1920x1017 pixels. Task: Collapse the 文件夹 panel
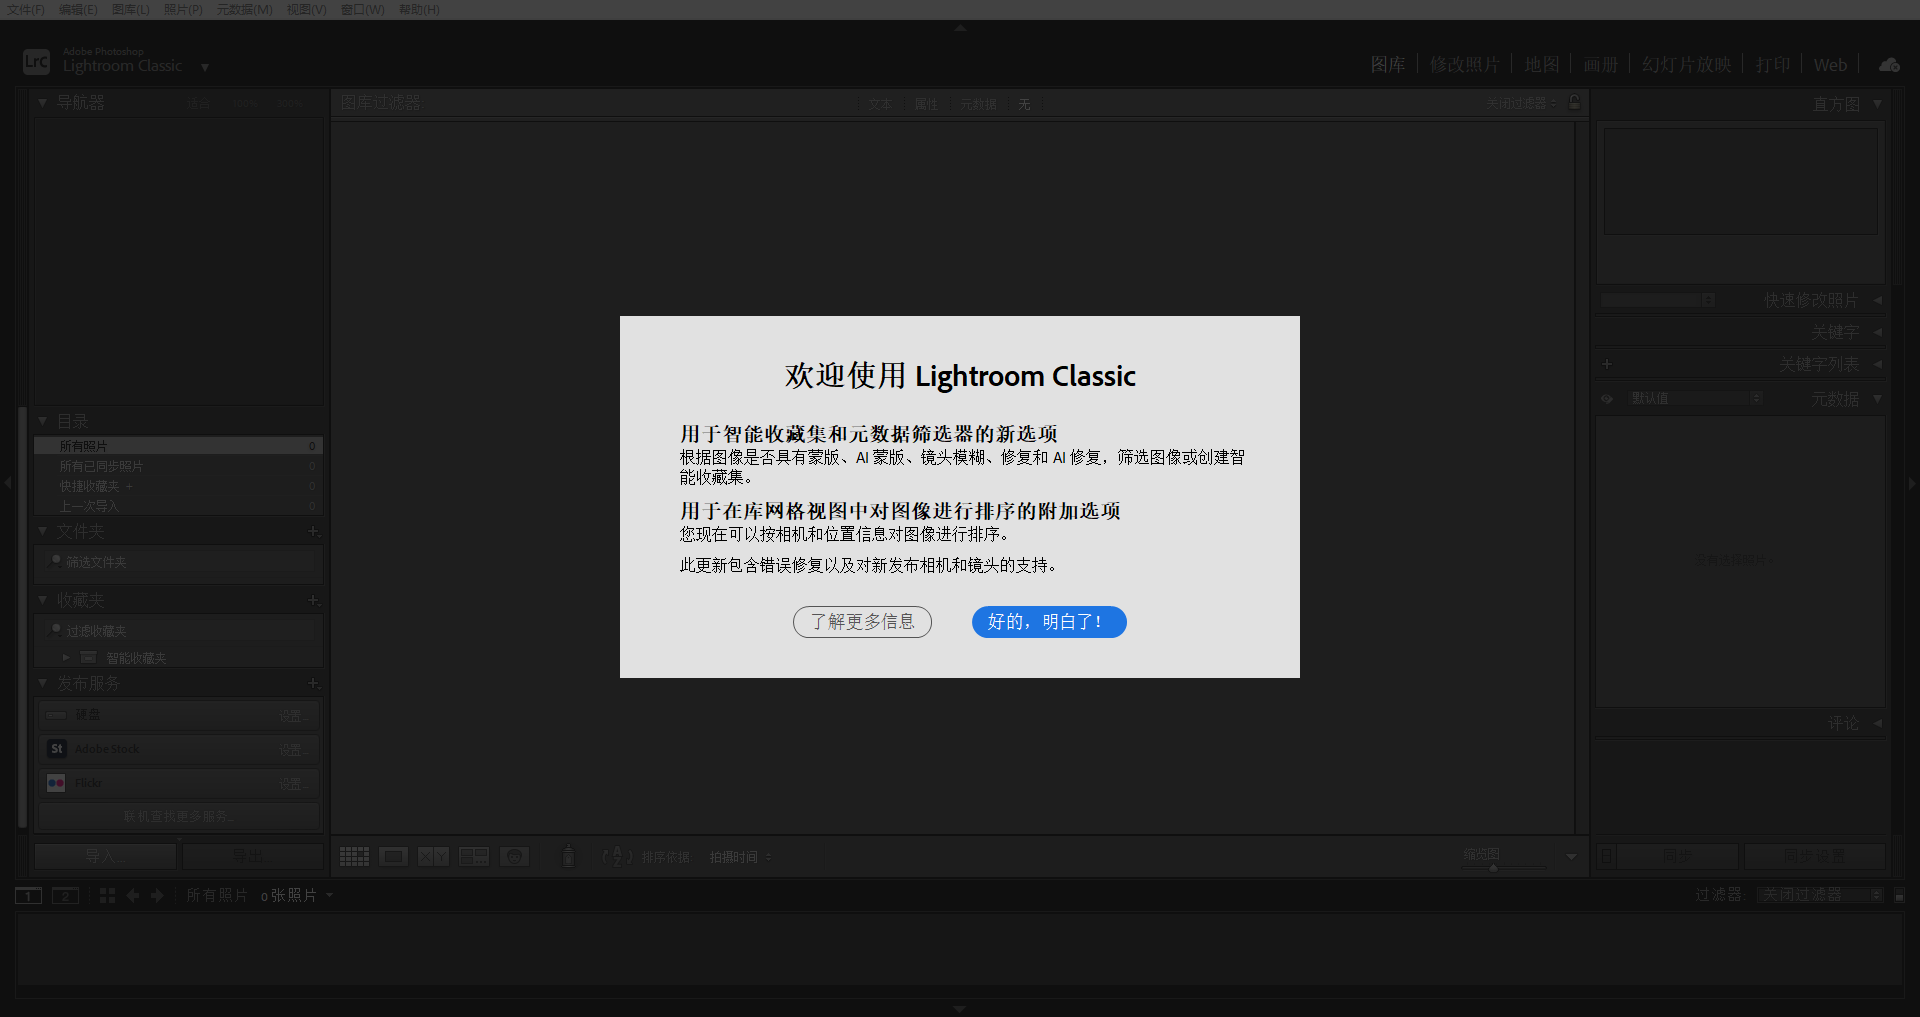(43, 531)
